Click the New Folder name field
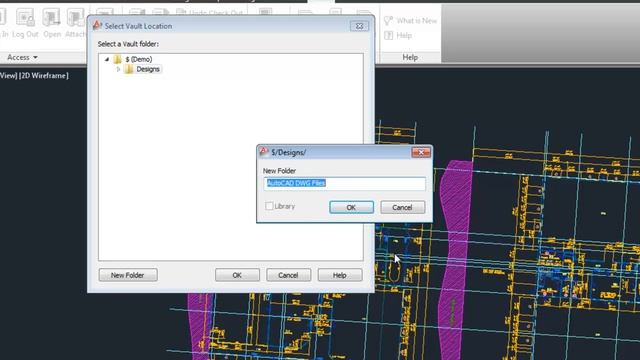This screenshot has height=360, width=640. [344, 183]
